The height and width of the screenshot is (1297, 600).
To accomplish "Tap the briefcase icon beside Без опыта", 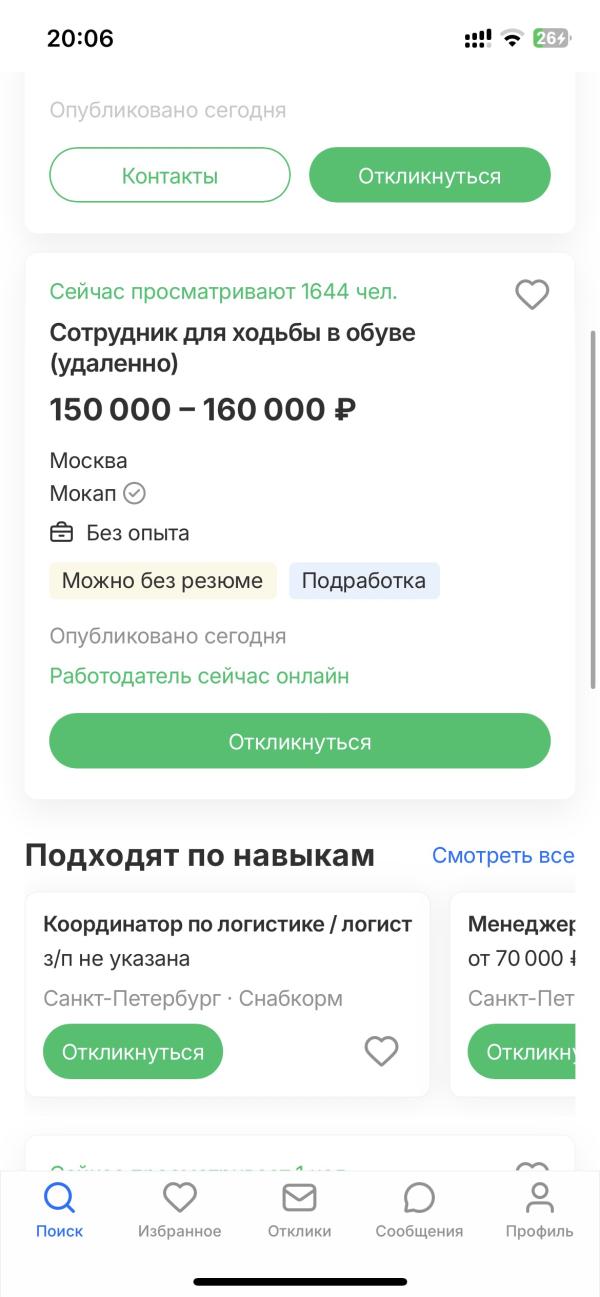I will click(x=62, y=533).
